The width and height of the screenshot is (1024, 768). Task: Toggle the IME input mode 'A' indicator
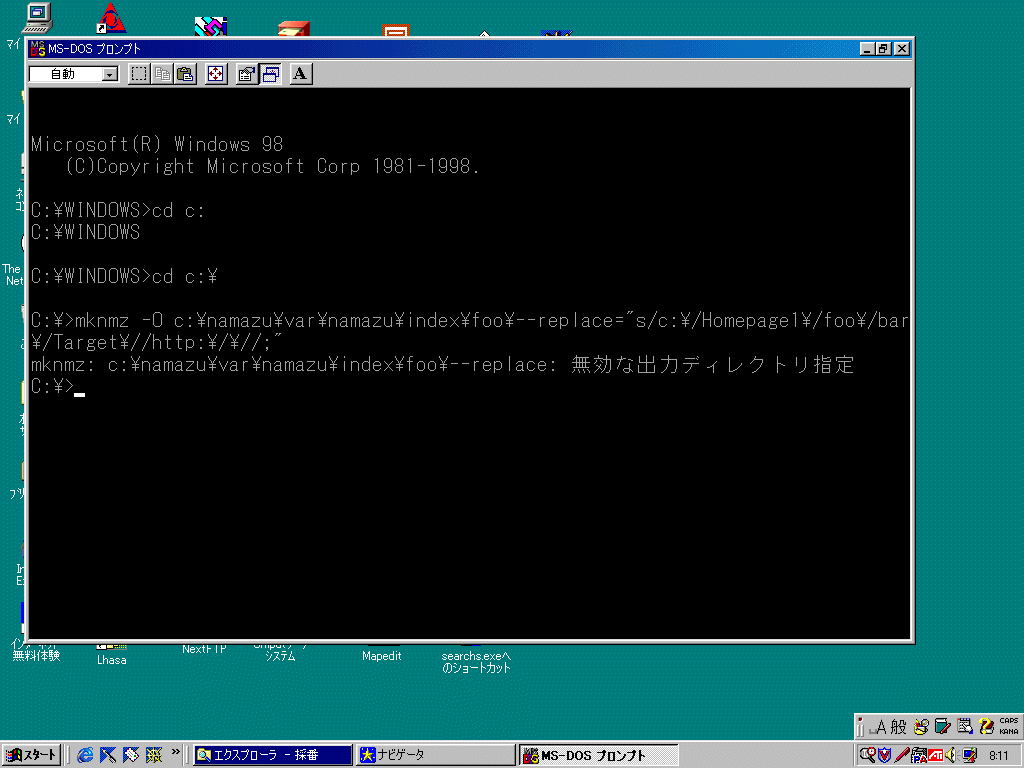(880, 727)
